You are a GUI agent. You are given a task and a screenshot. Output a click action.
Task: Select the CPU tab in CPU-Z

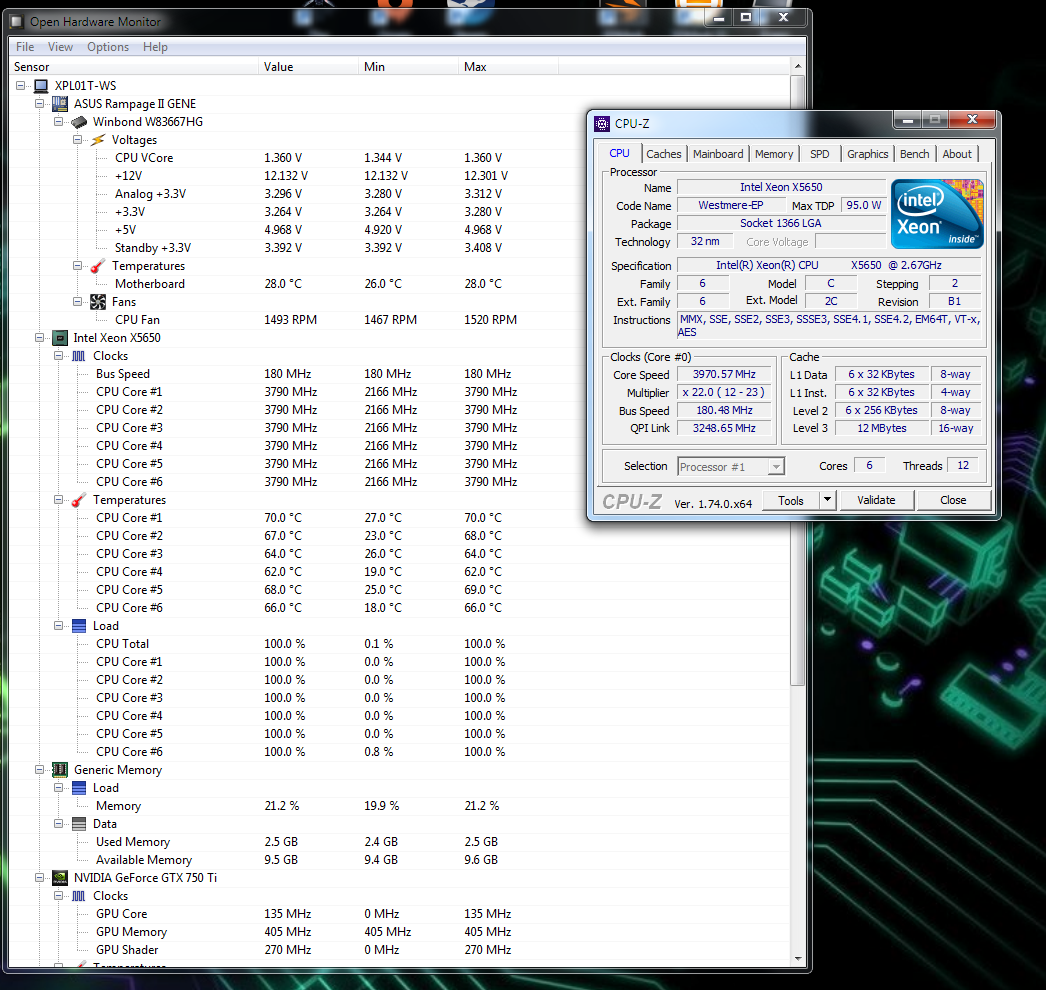click(620, 153)
